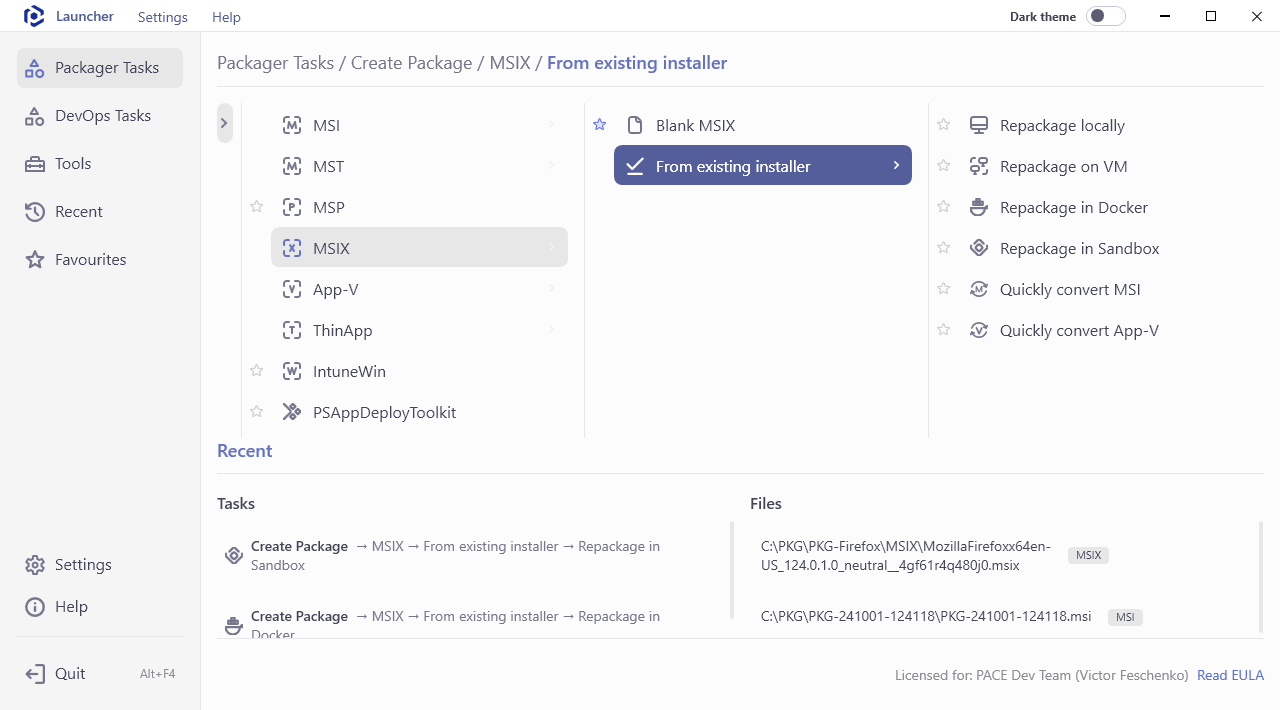
Task: Click the Help info icon in the sidebar
Action: [x=35, y=607]
